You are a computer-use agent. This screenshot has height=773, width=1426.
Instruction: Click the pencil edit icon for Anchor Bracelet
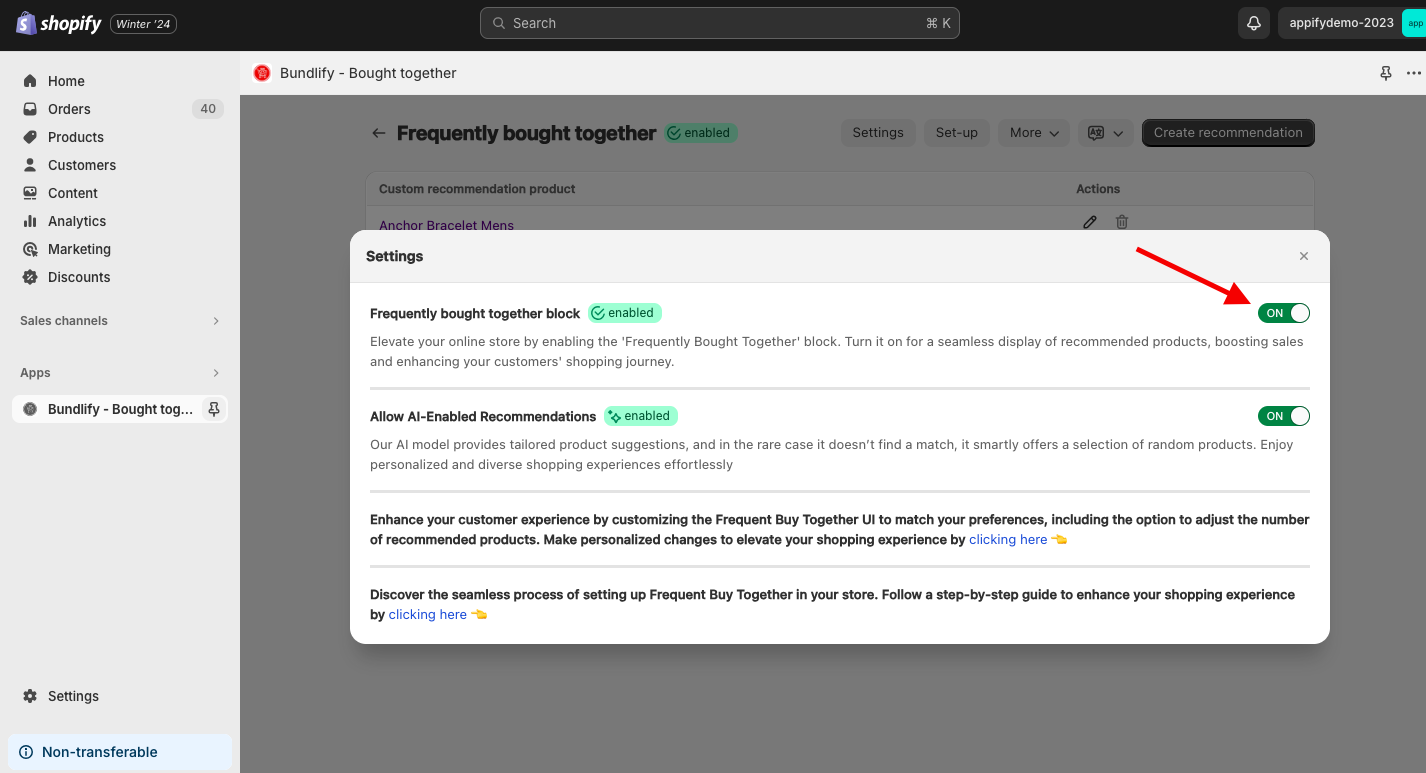point(1090,222)
